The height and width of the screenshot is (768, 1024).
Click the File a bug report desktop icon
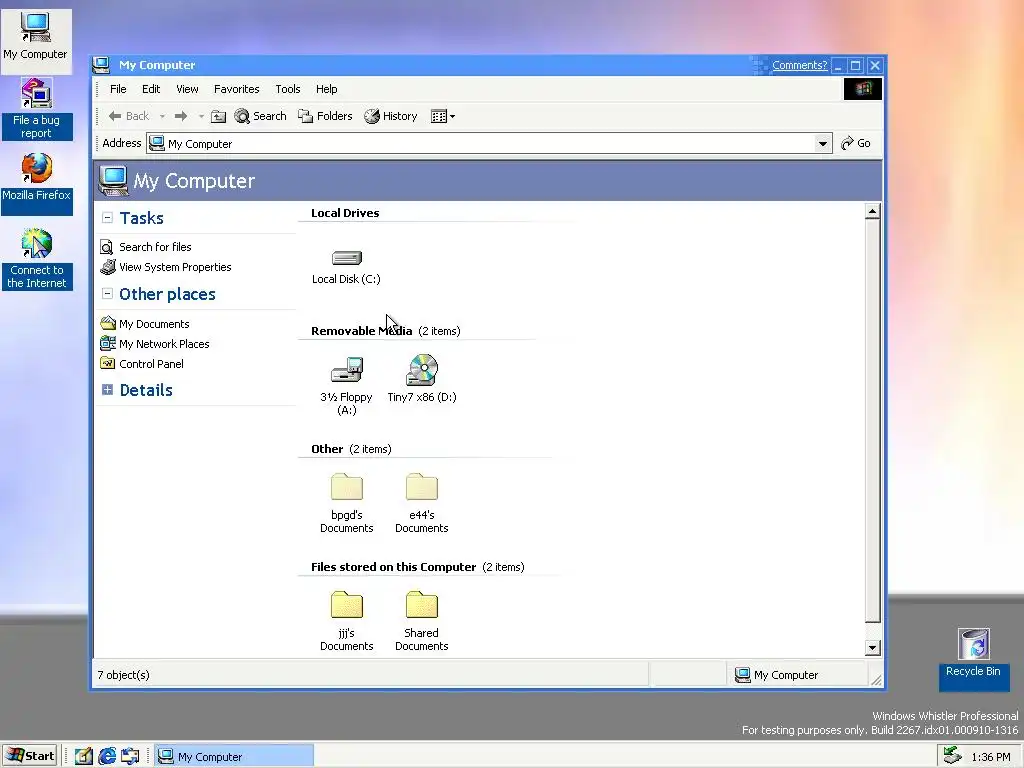37,108
